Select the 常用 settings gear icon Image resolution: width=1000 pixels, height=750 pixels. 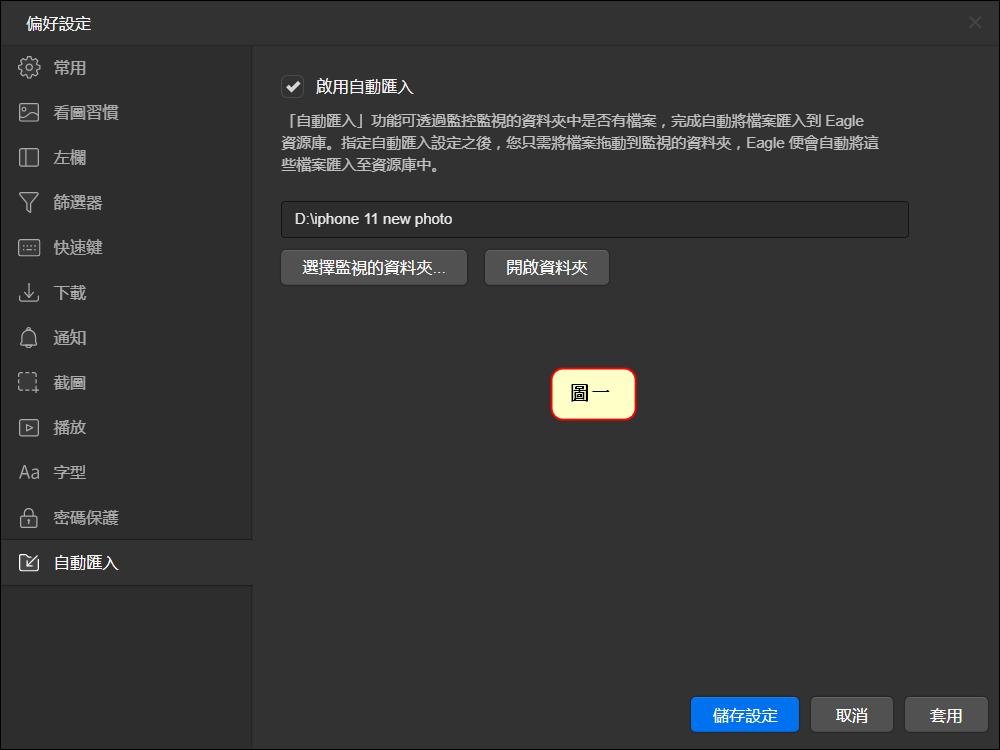point(29,67)
